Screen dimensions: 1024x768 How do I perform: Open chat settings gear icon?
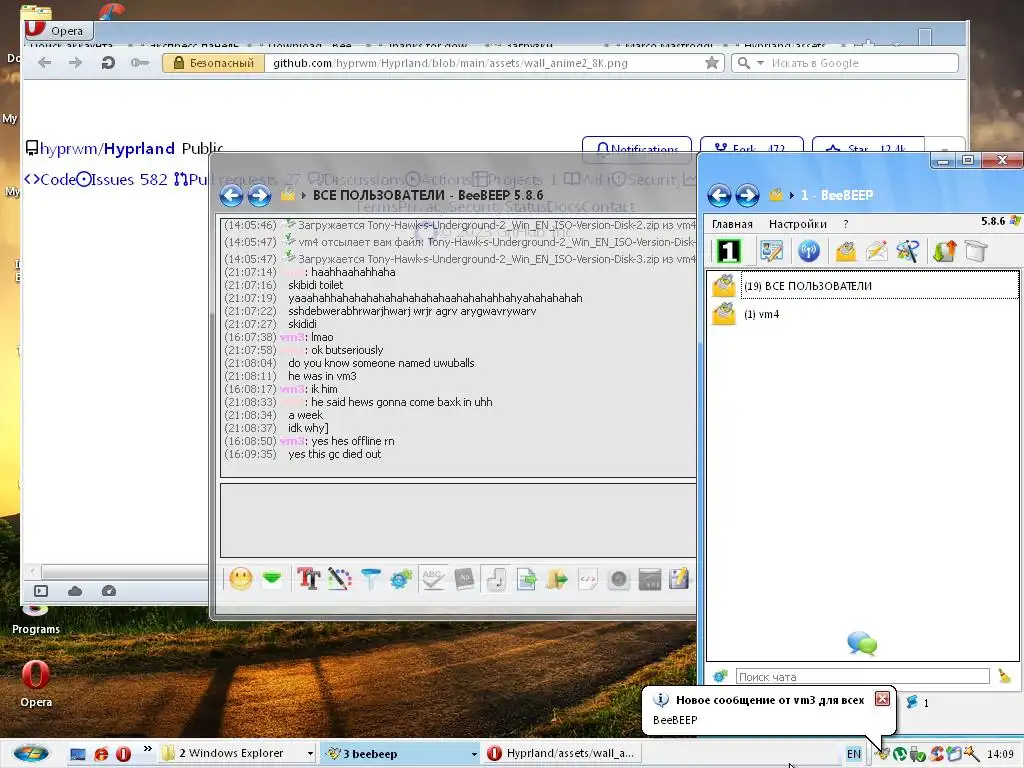click(x=402, y=579)
